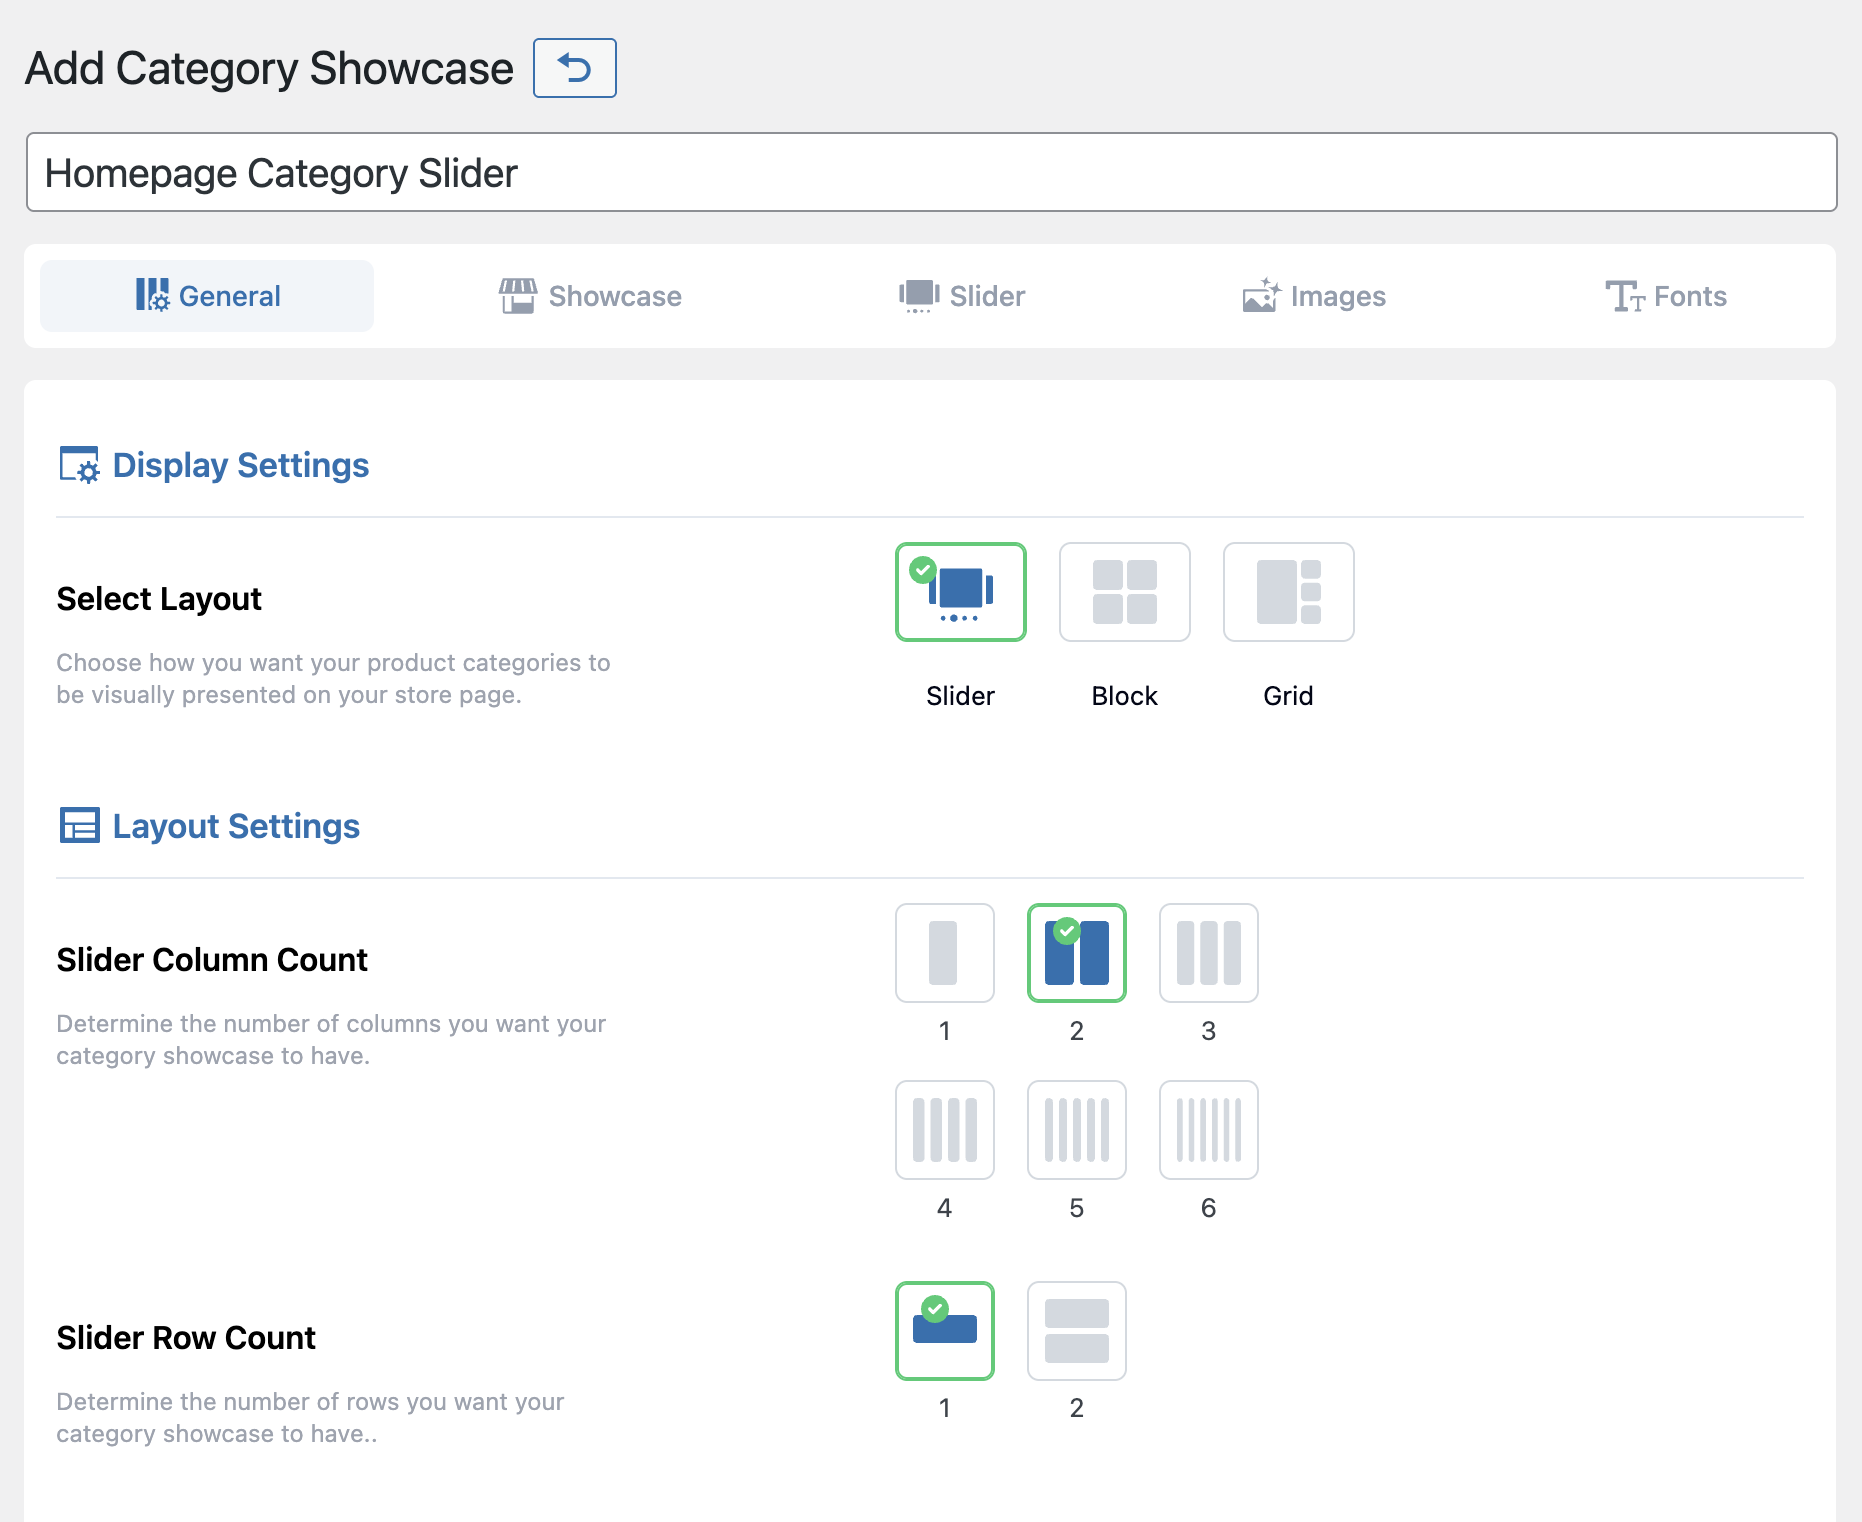The height and width of the screenshot is (1522, 1862).
Task: Open the Images tab
Action: [x=1314, y=296]
